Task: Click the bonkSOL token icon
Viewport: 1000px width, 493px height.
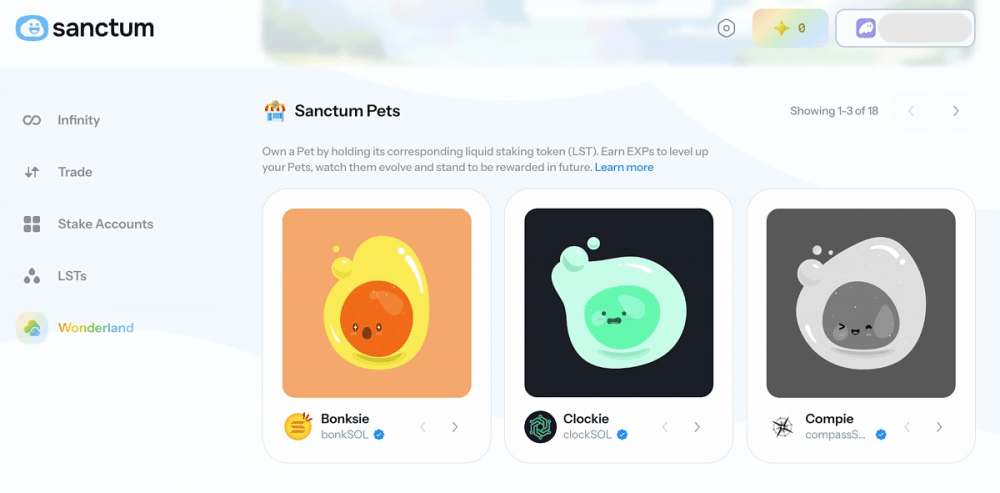Action: click(x=298, y=427)
